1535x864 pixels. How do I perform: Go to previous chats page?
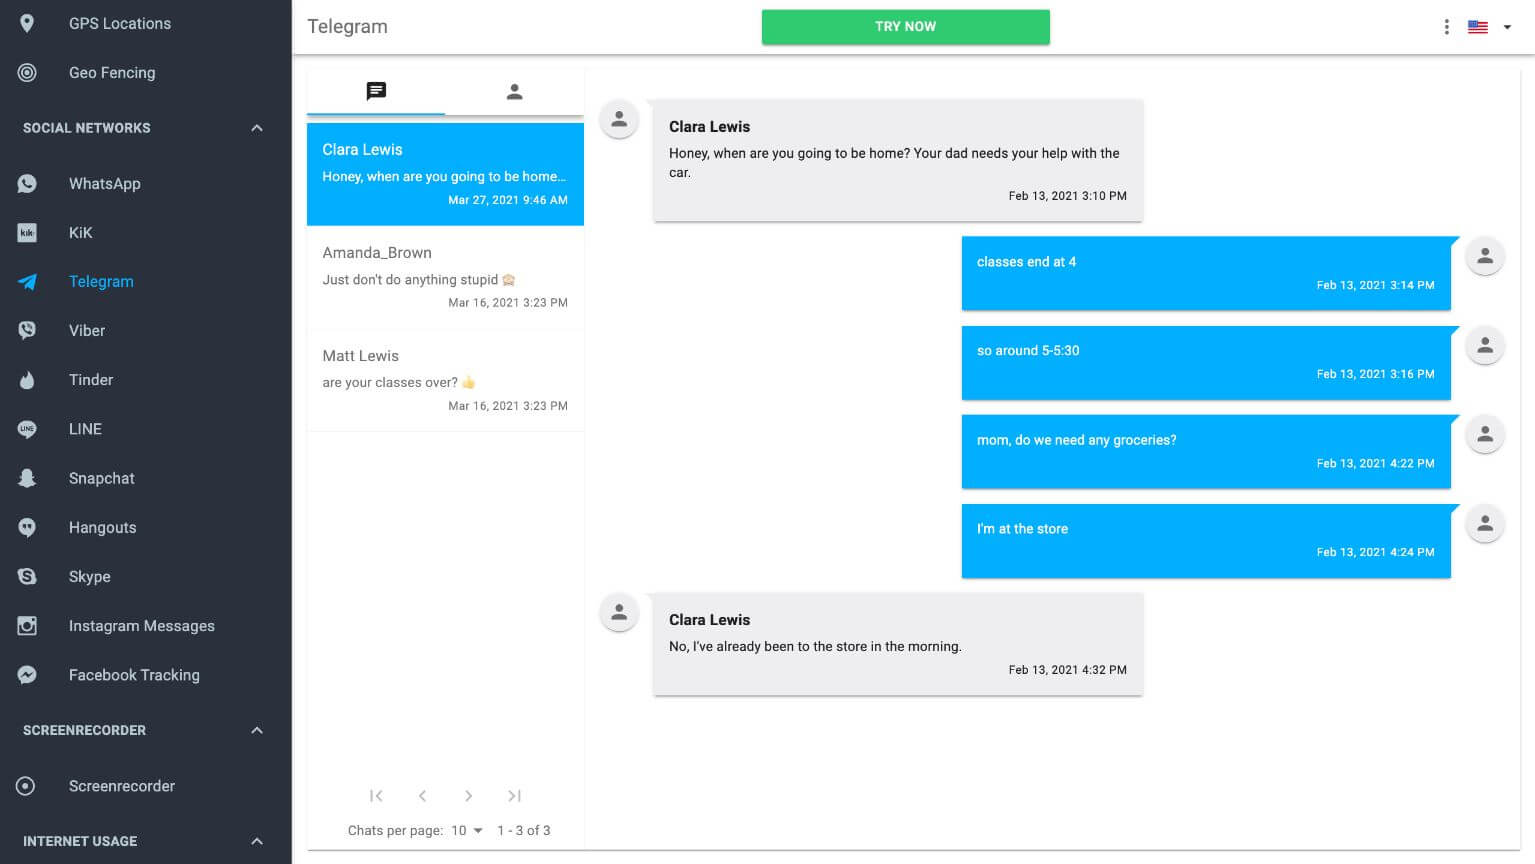pos(422,796)
